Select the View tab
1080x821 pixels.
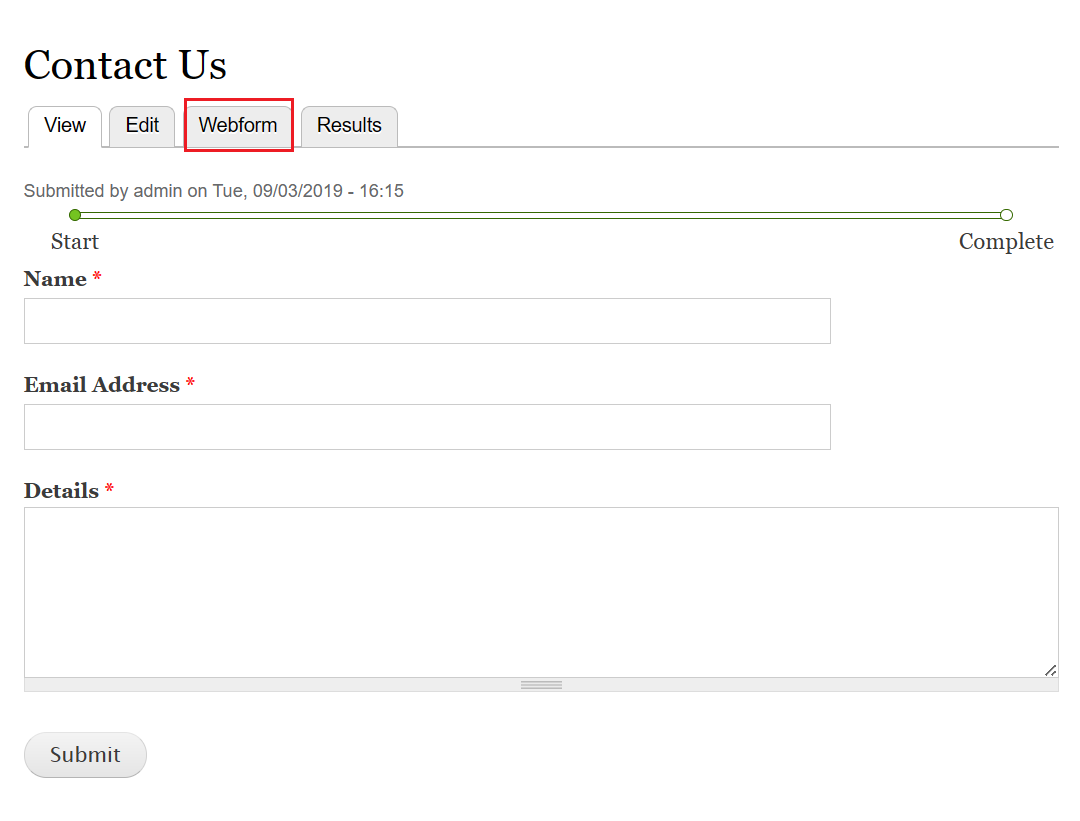65,125
